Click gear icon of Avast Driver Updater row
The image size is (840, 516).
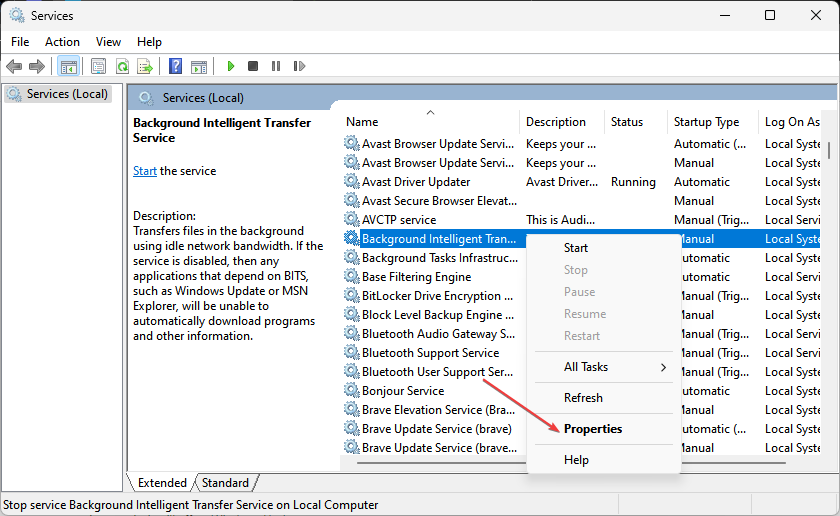pyautogui.click(x=351, y=182)
